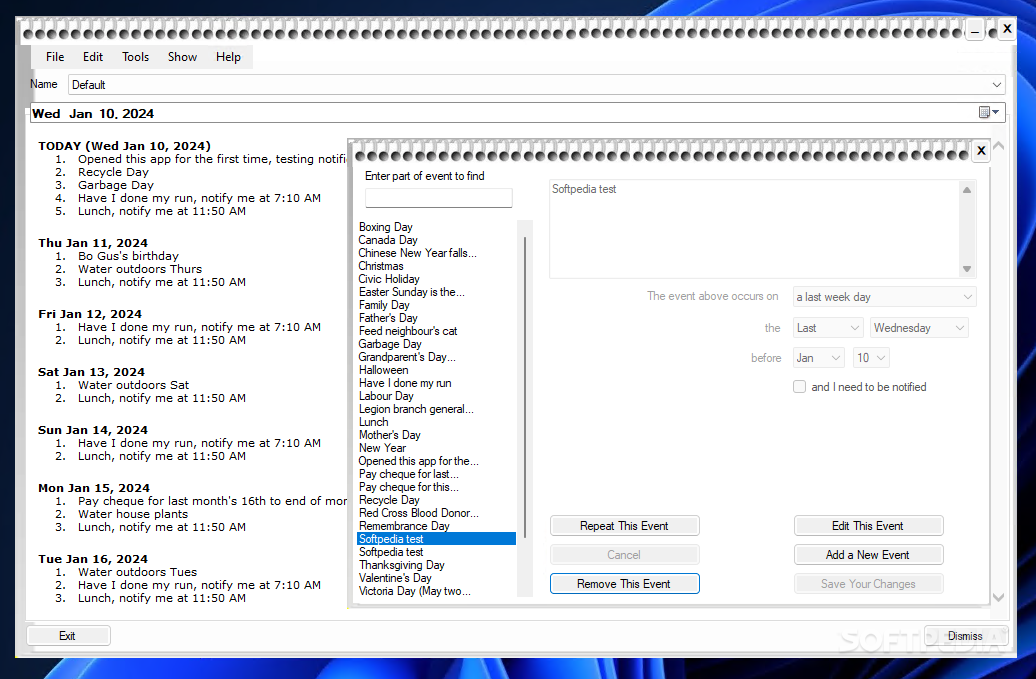
Task: Click the Save Your Changes button
Action: coord(868,584)
